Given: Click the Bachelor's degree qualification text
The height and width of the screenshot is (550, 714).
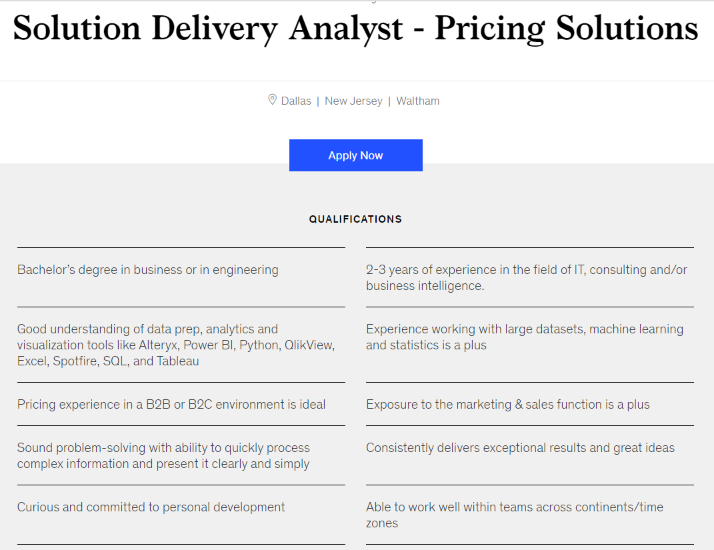Looking at the screenshot, I should (148, 270).
